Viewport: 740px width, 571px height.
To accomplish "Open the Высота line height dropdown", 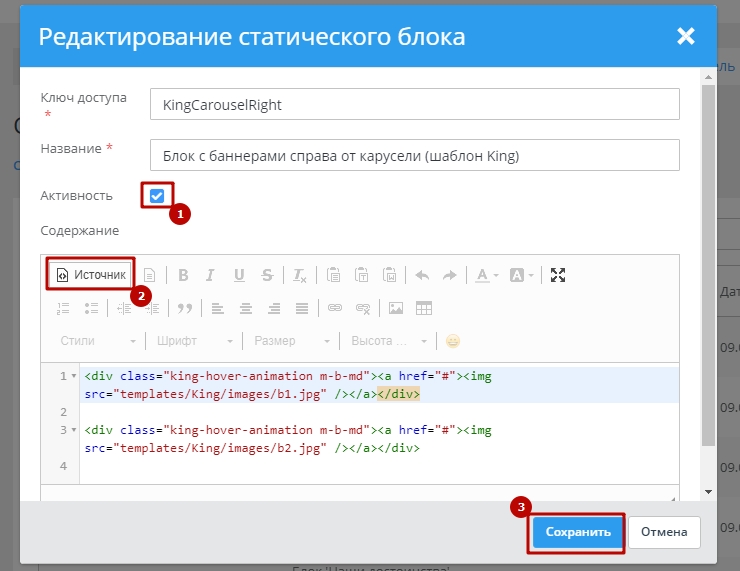I will [x=389, y=341].
